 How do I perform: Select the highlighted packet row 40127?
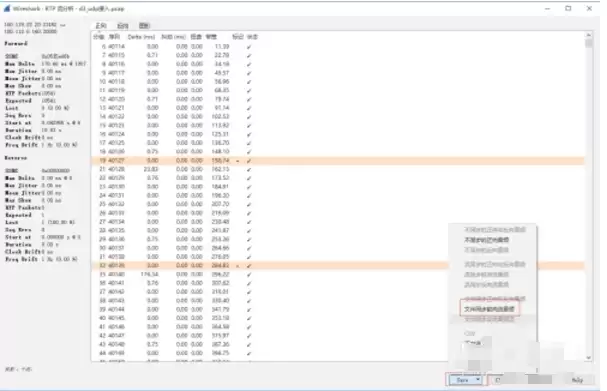tap(338, 160)
